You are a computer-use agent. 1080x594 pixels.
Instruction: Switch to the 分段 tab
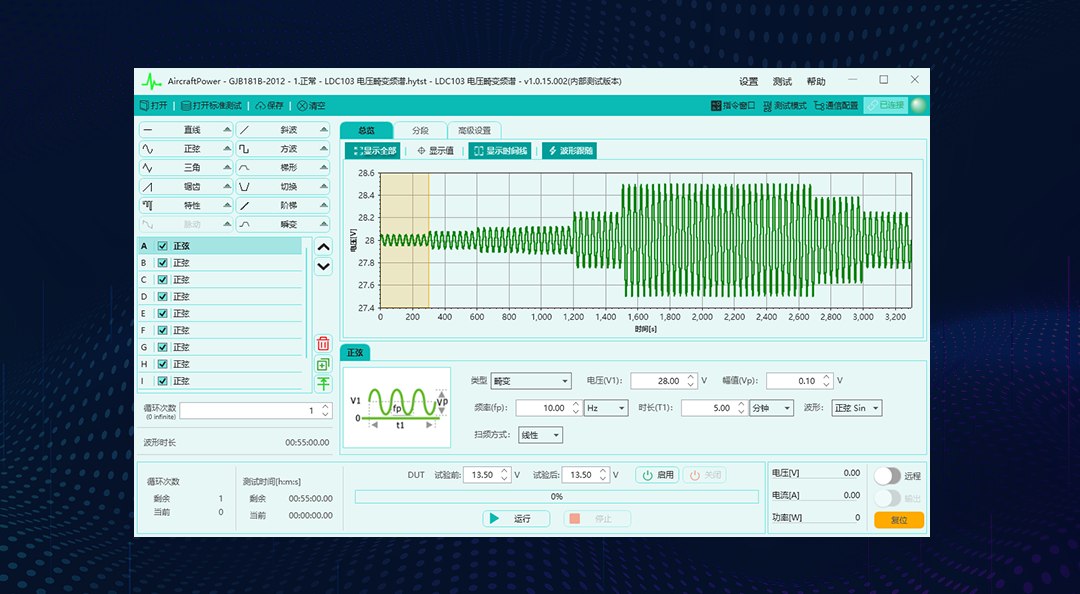(420, 130)
